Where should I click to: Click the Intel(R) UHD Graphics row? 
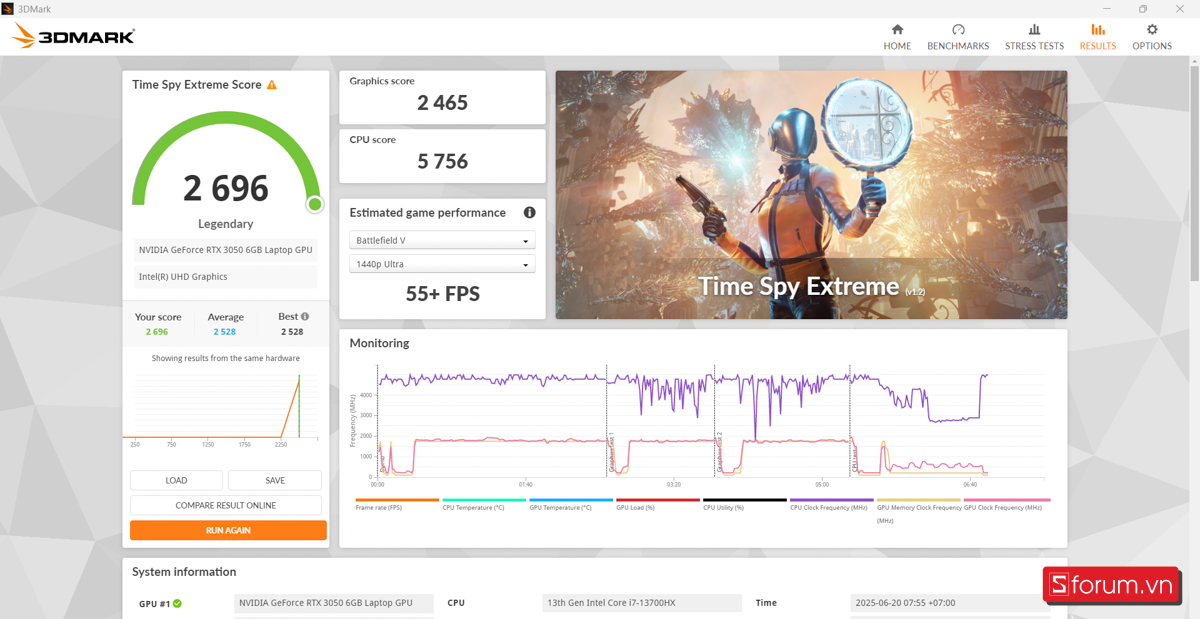[226, 277]
